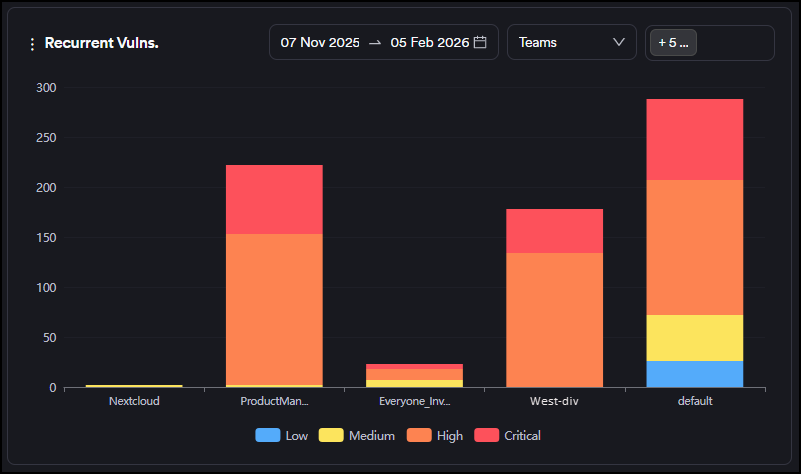Click the blue Low legend color swatch
Image resolution: width=801 pixels, height=474 pixels.
point(268,436)
